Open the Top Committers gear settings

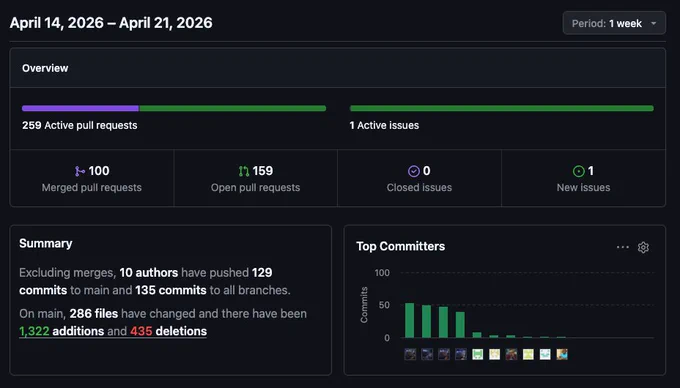643,247
